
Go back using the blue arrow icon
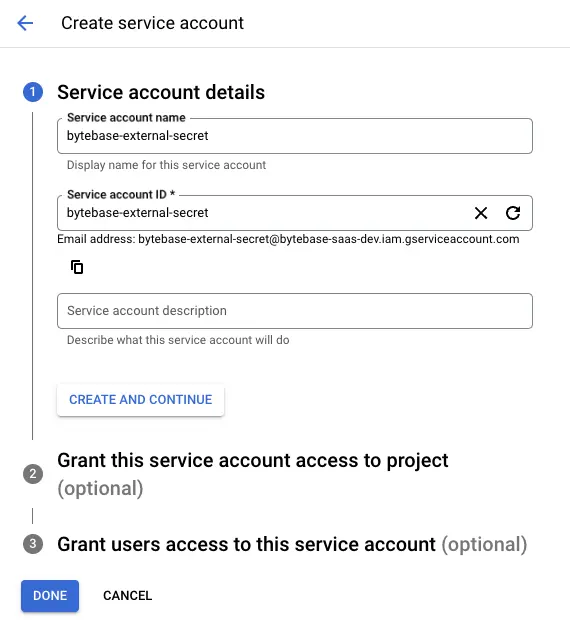pos(25,23)
